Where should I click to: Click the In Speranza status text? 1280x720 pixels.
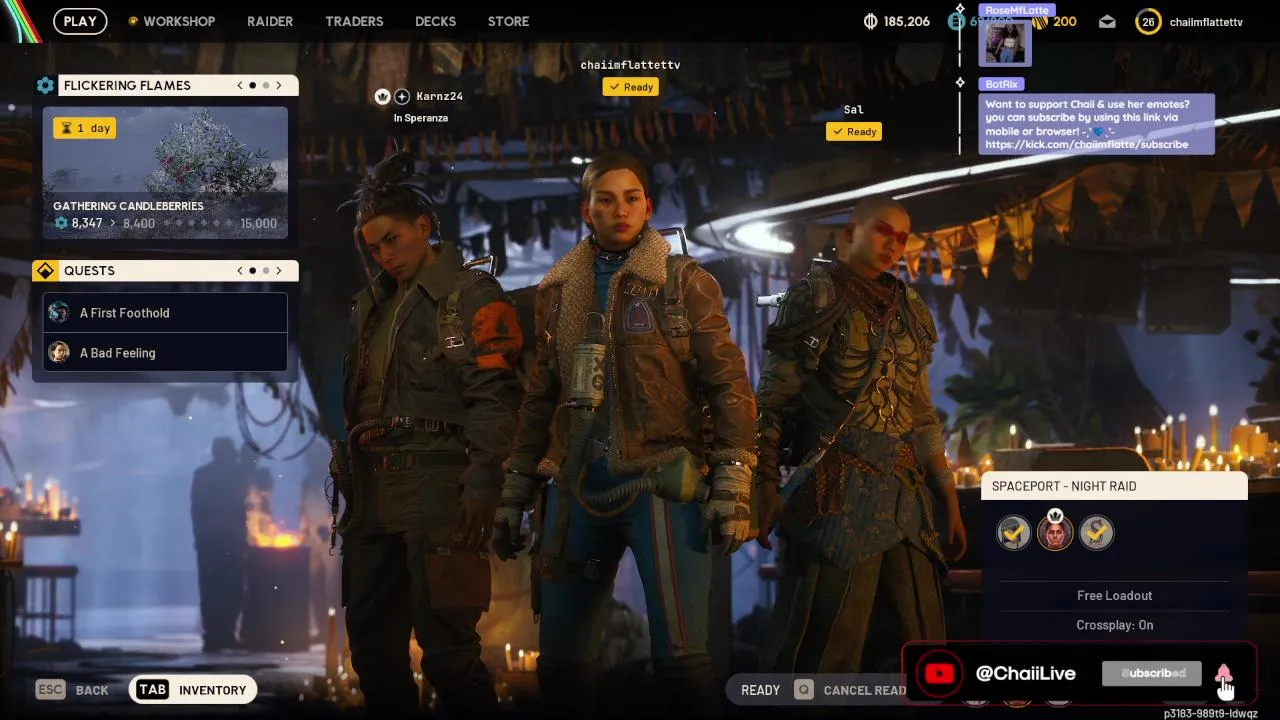point(421,118)
